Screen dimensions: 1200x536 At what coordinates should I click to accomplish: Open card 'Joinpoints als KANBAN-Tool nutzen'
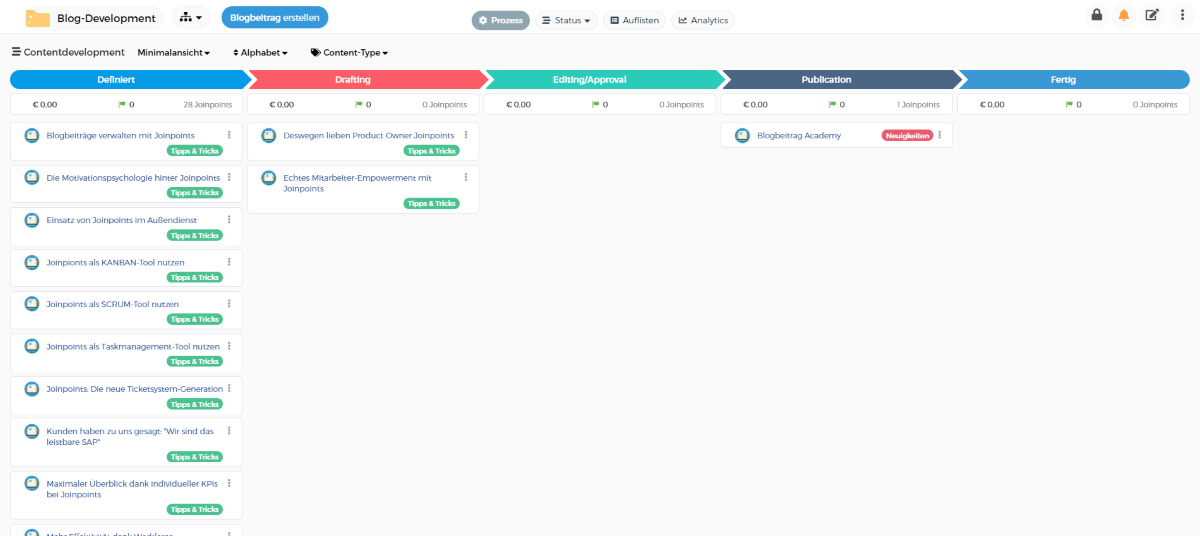[115, 262]
